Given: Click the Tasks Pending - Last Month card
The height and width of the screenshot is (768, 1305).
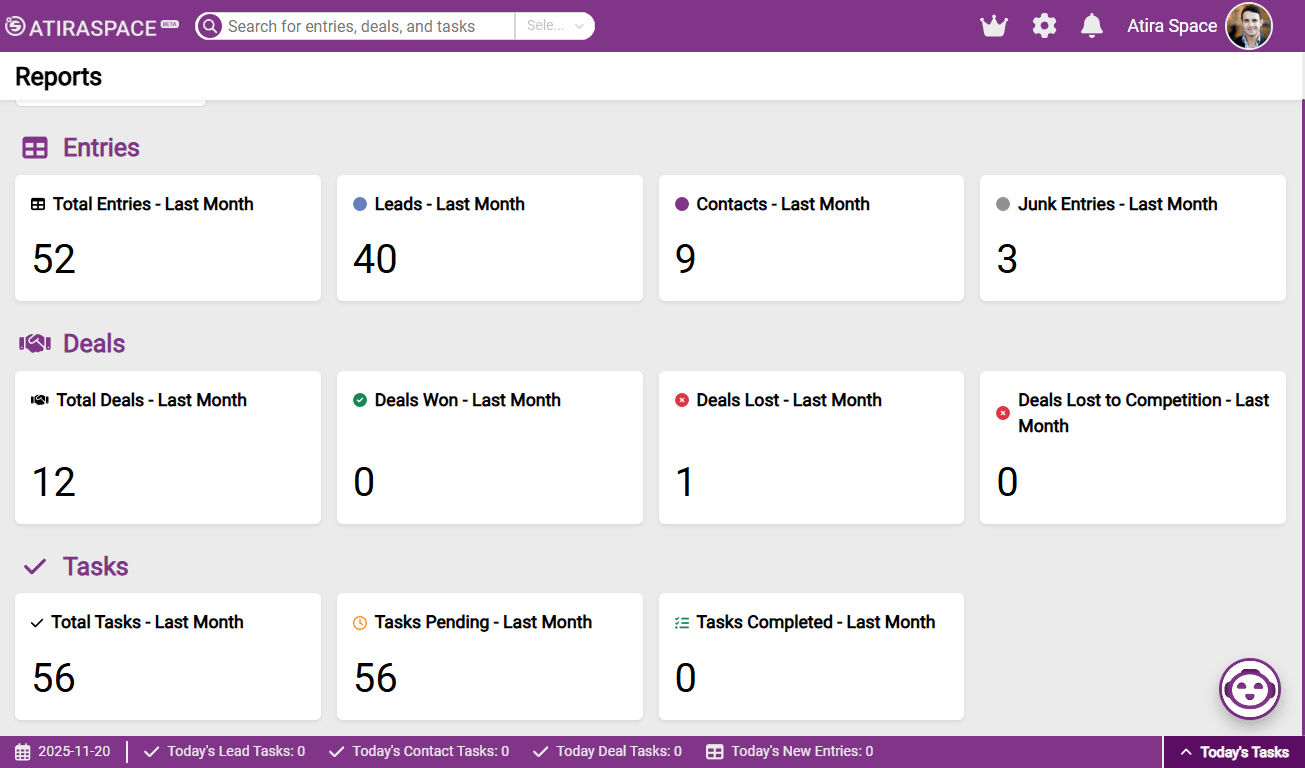Looking at the screenshot, I should pos(489,656).
